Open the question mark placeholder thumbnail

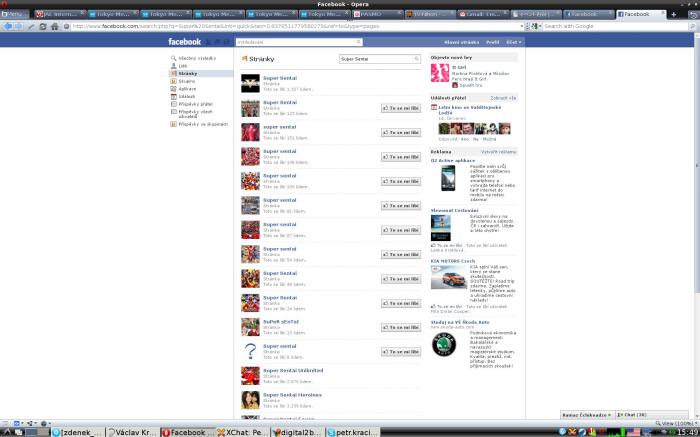(x=250, y=351)
